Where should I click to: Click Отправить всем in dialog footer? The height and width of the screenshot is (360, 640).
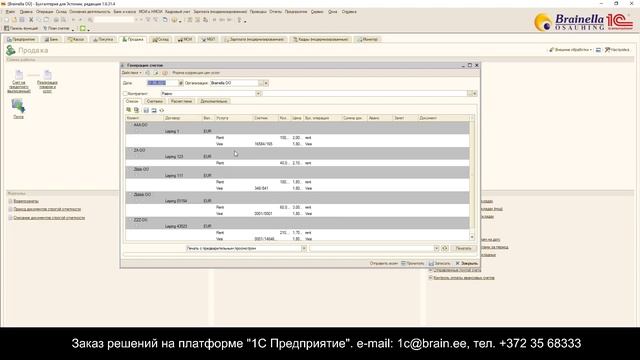[384, 263]
